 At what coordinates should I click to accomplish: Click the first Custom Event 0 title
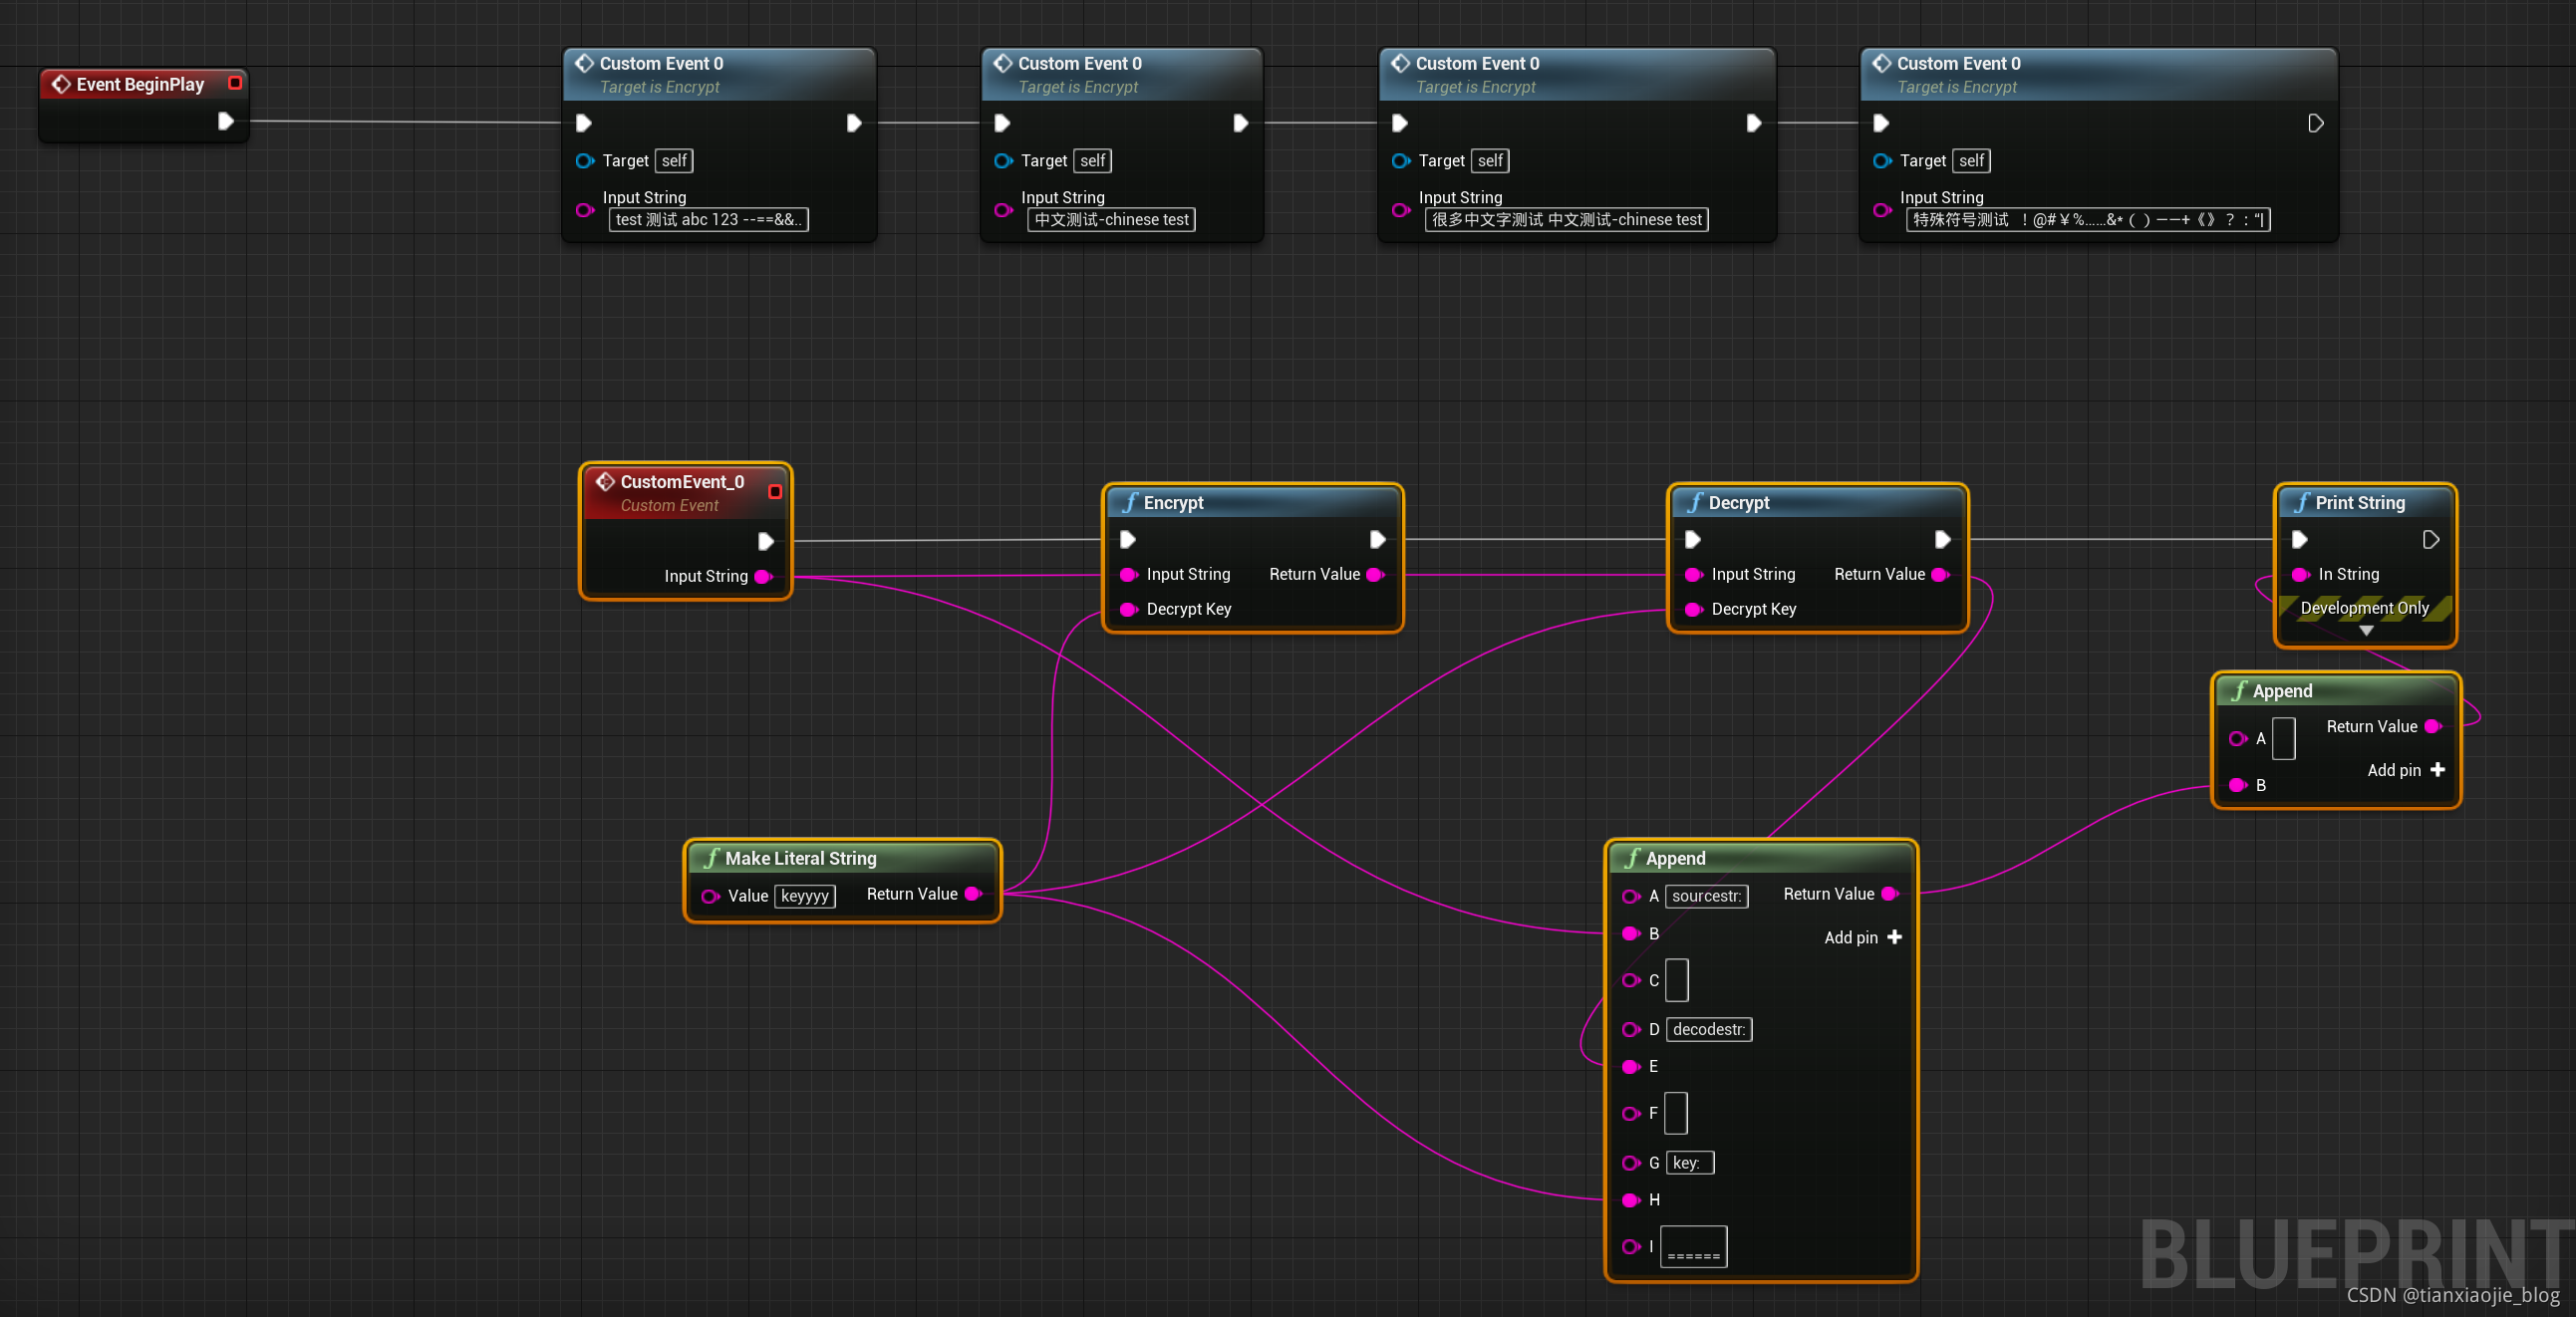tap(660, 63)
